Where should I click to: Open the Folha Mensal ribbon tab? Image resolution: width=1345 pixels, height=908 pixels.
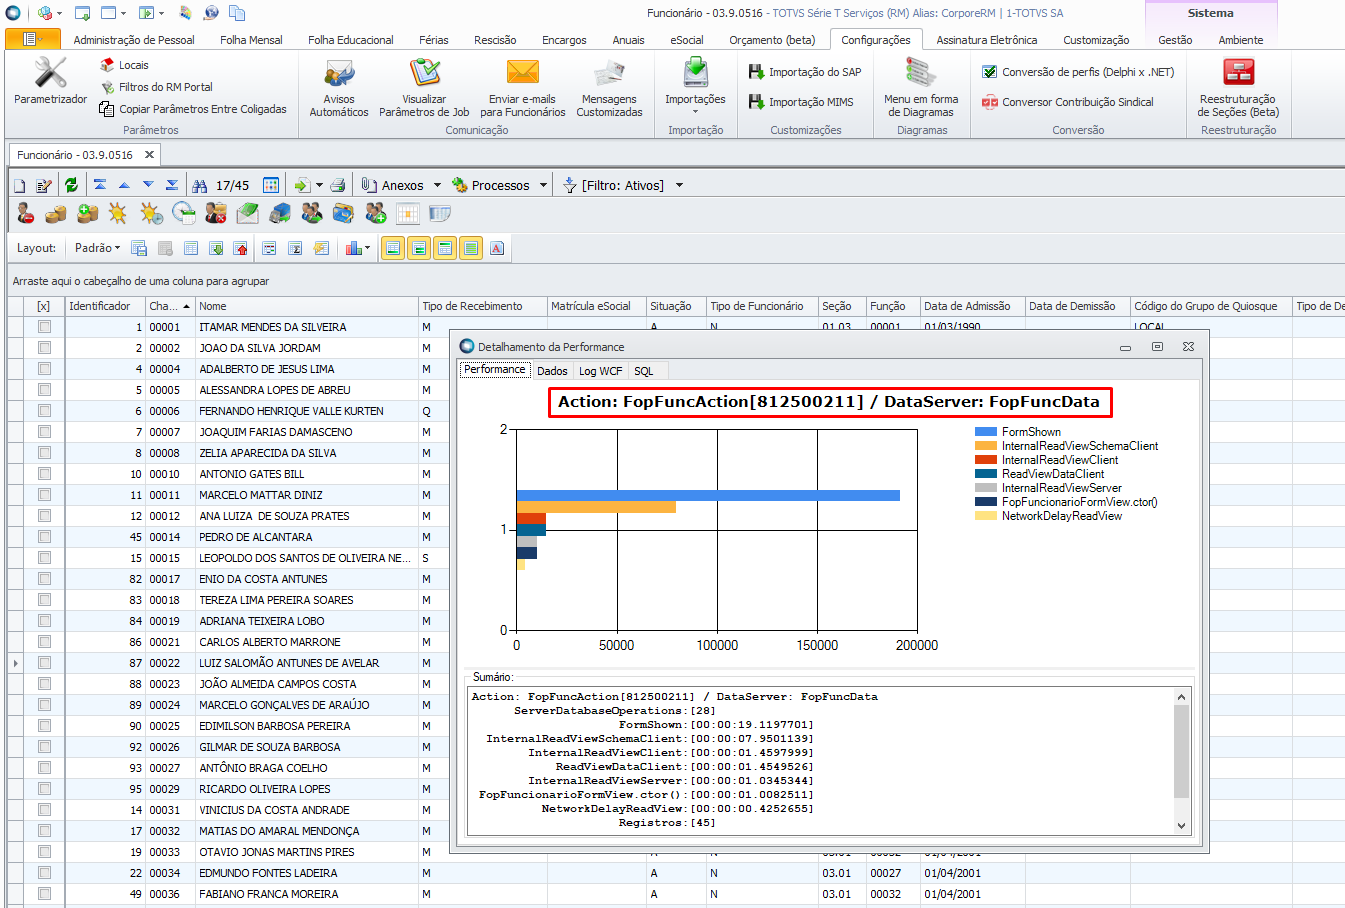click(x=251, y=40)
